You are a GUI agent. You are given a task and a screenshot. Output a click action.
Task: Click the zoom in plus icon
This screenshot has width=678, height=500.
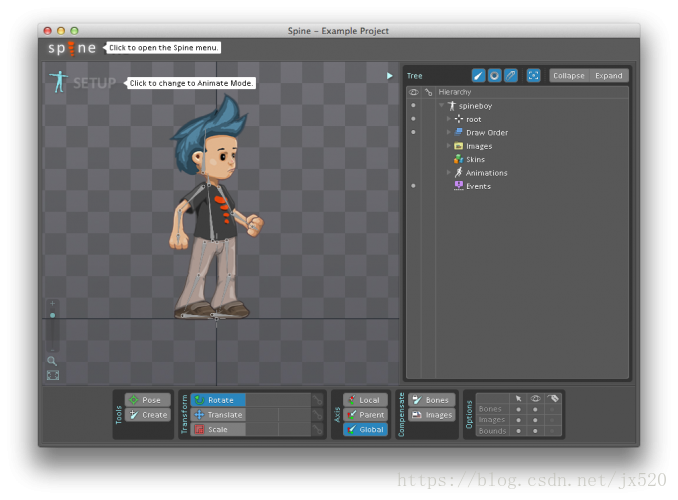[53, 304]
